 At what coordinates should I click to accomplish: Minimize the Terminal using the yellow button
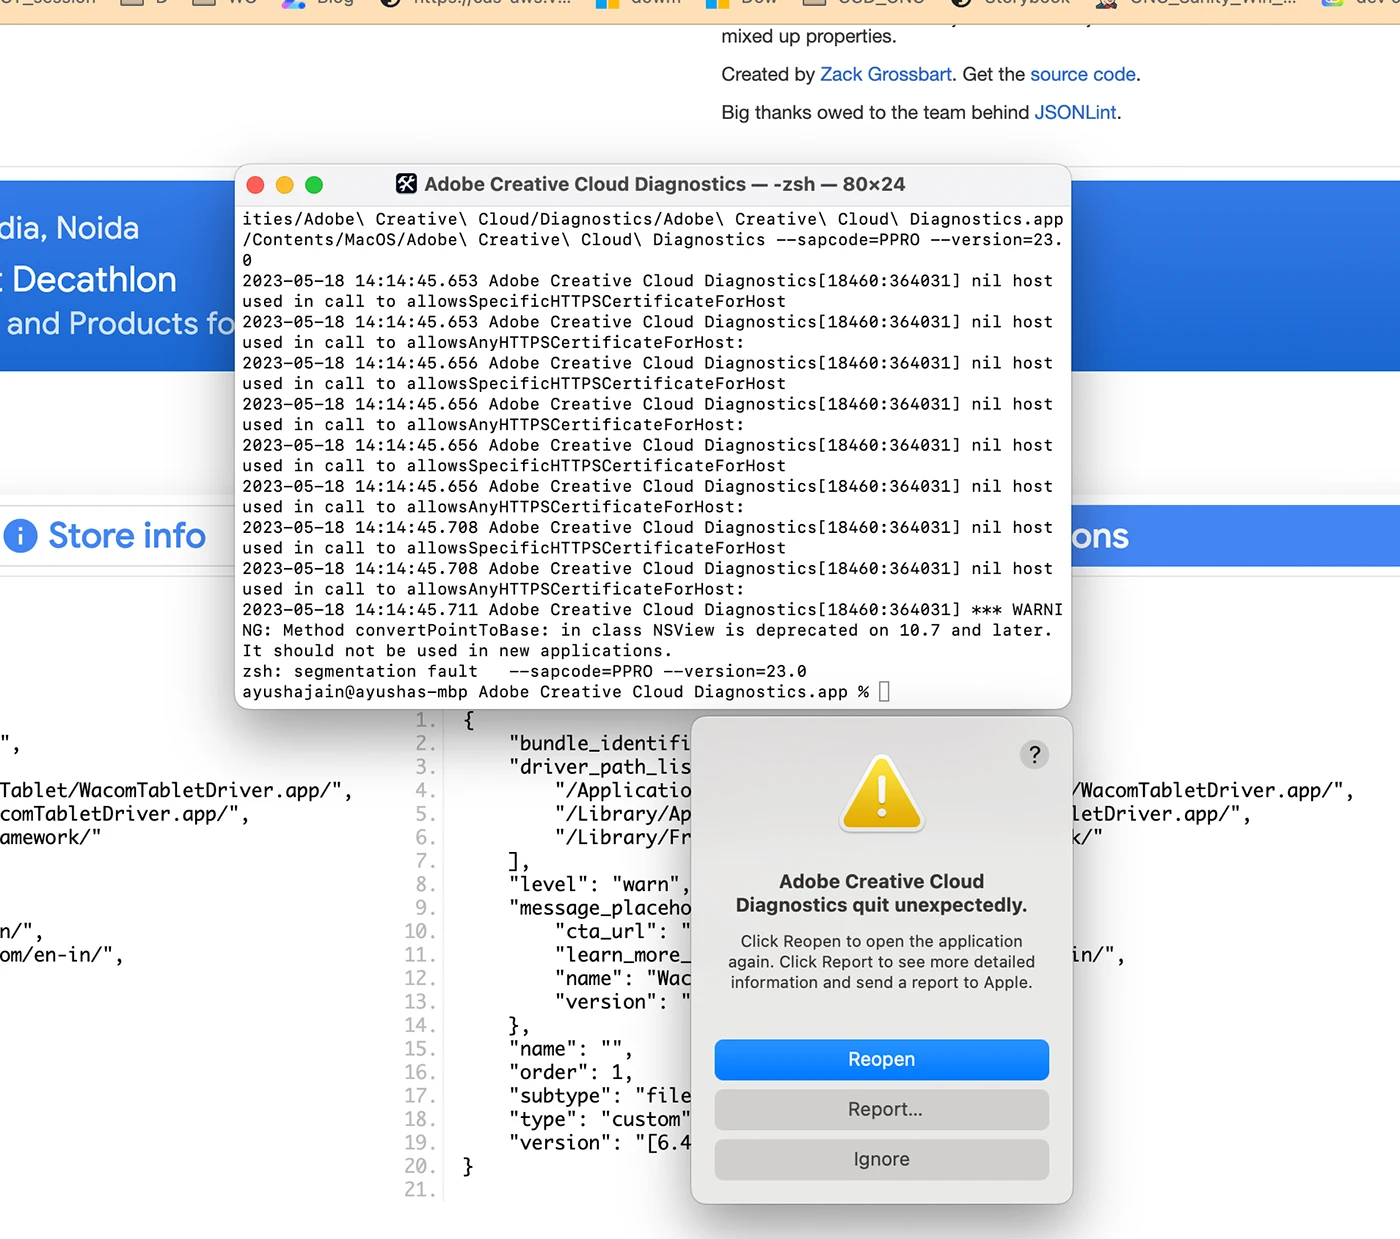coord(284,185)
